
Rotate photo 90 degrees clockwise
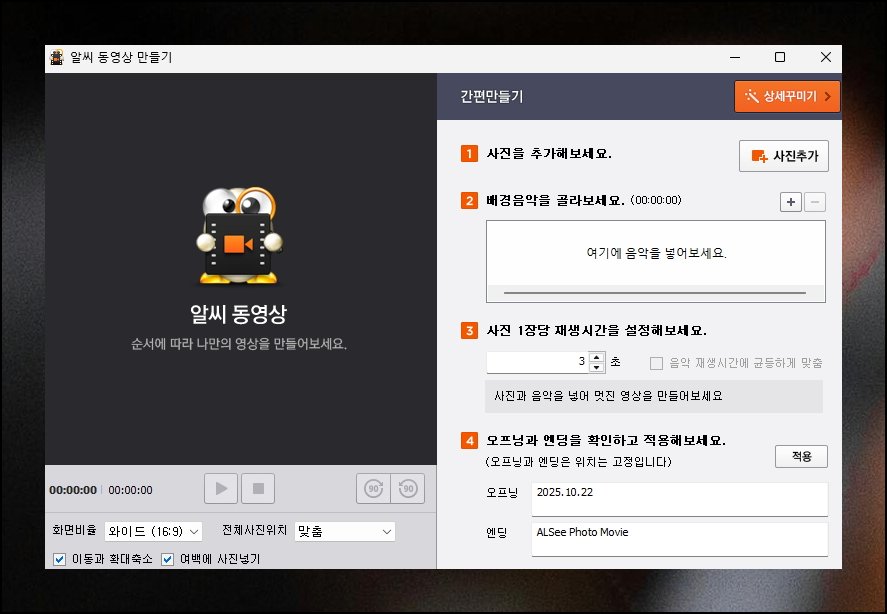(x=373, y=488)
